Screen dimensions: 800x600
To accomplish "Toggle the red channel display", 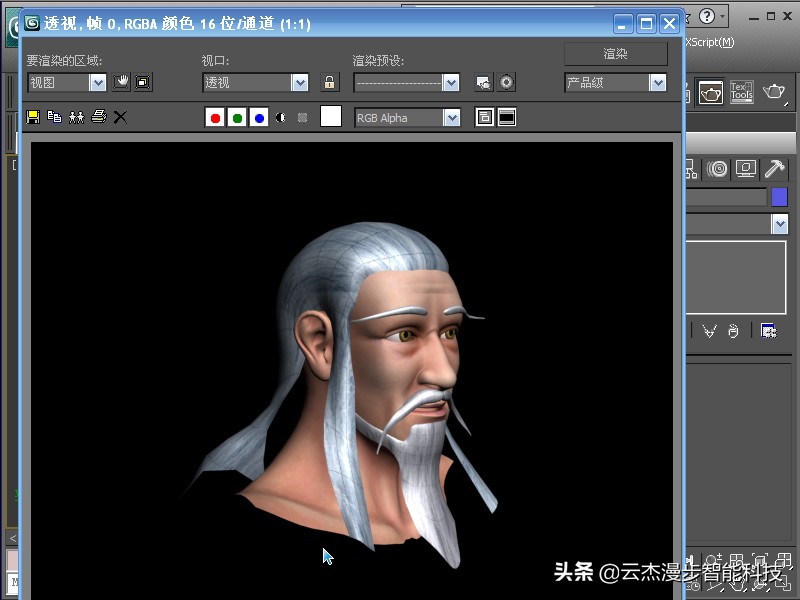I will pos(215,116).
